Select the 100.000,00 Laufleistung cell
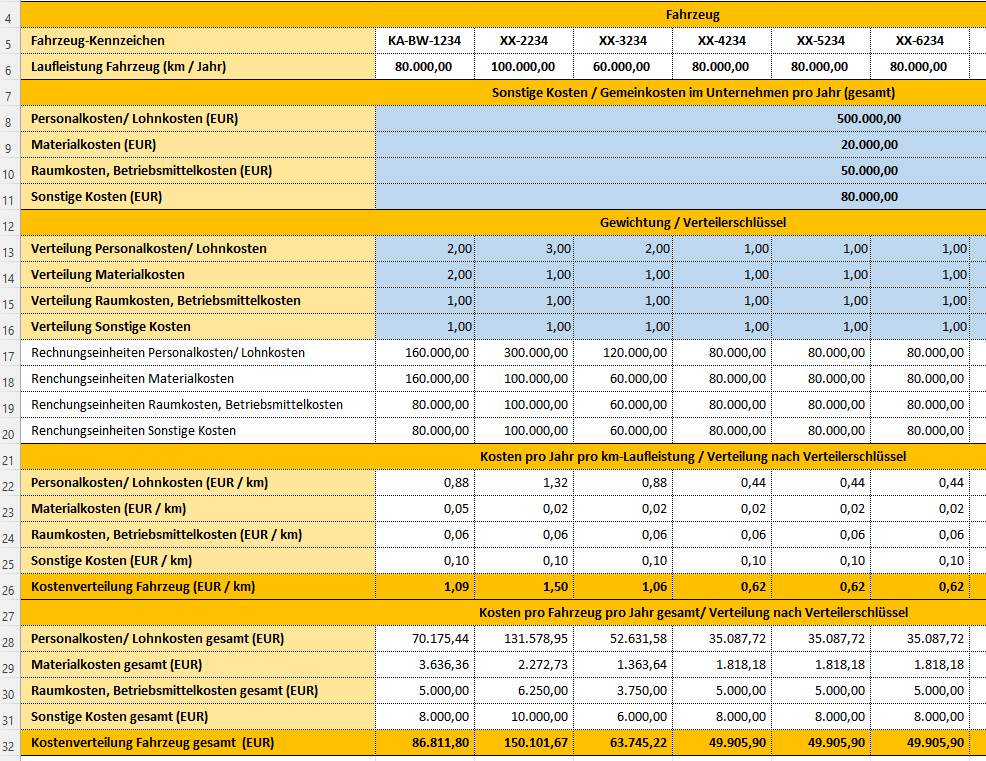Screen dimensions: 986x761 point(524,67)
